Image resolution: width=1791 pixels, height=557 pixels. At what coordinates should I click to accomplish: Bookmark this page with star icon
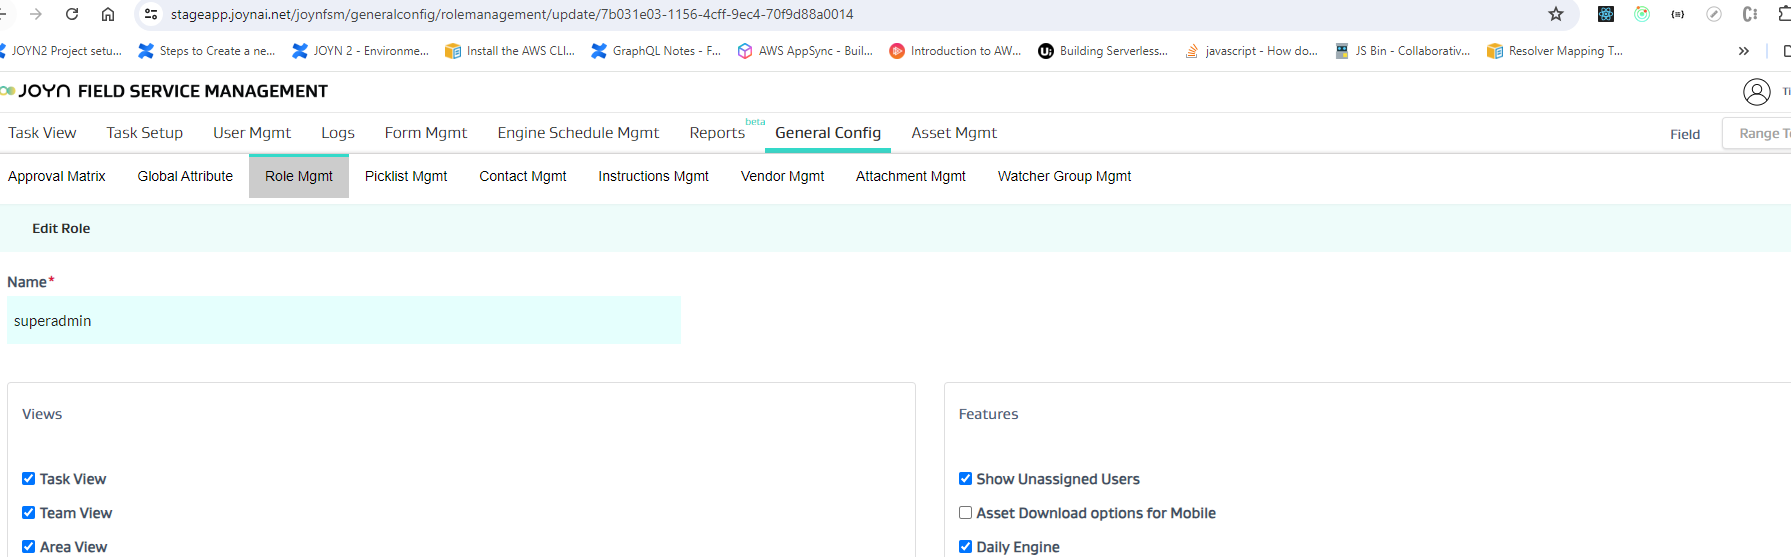click(1556, 14)
